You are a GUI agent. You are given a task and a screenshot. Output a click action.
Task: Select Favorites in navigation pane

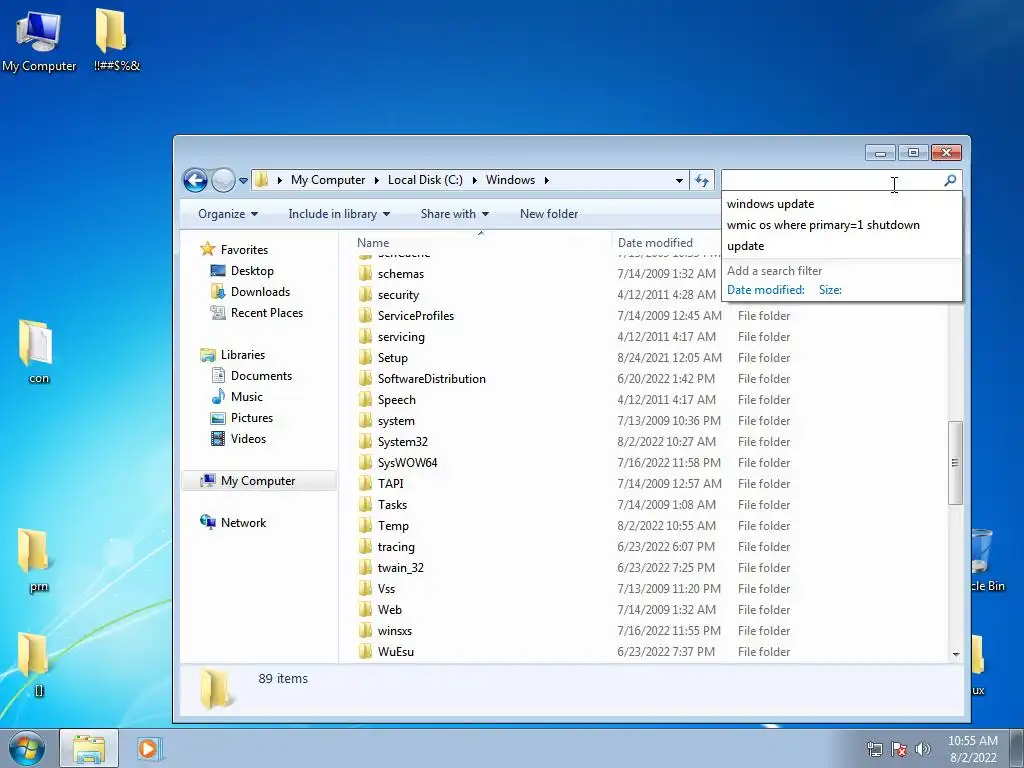click(x=244, y=249)
